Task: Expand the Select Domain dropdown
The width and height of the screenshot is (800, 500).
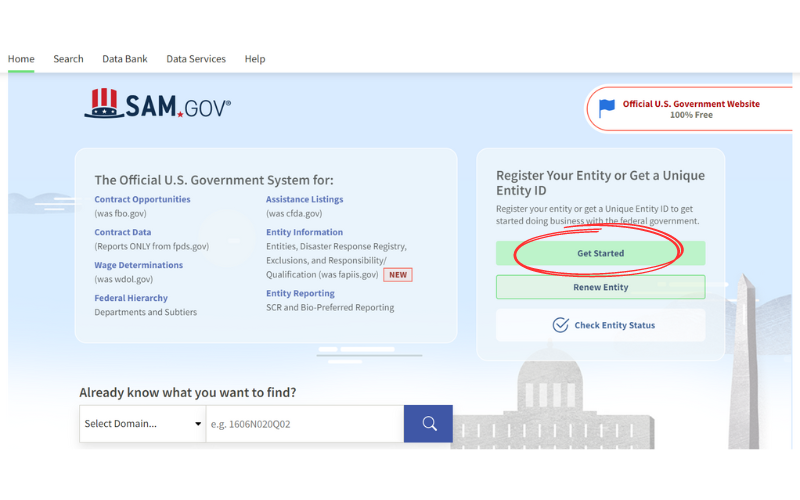Action: pos(142,424)
